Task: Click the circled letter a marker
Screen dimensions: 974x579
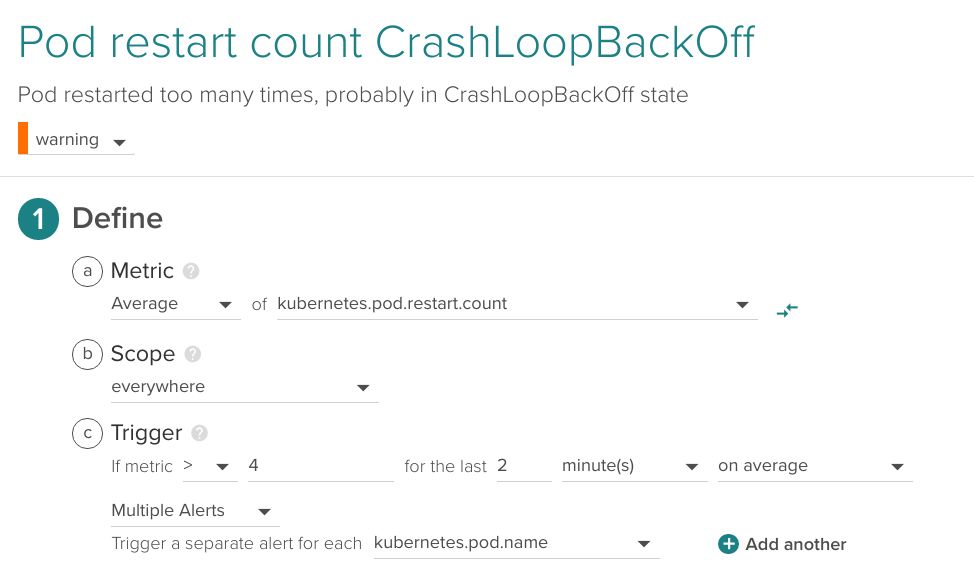Action: click(x=88, y=271)
